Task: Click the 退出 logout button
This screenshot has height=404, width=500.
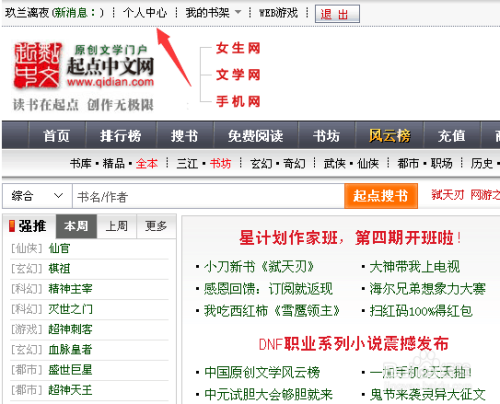Action: pyautogui.click(x=337, y=14)
